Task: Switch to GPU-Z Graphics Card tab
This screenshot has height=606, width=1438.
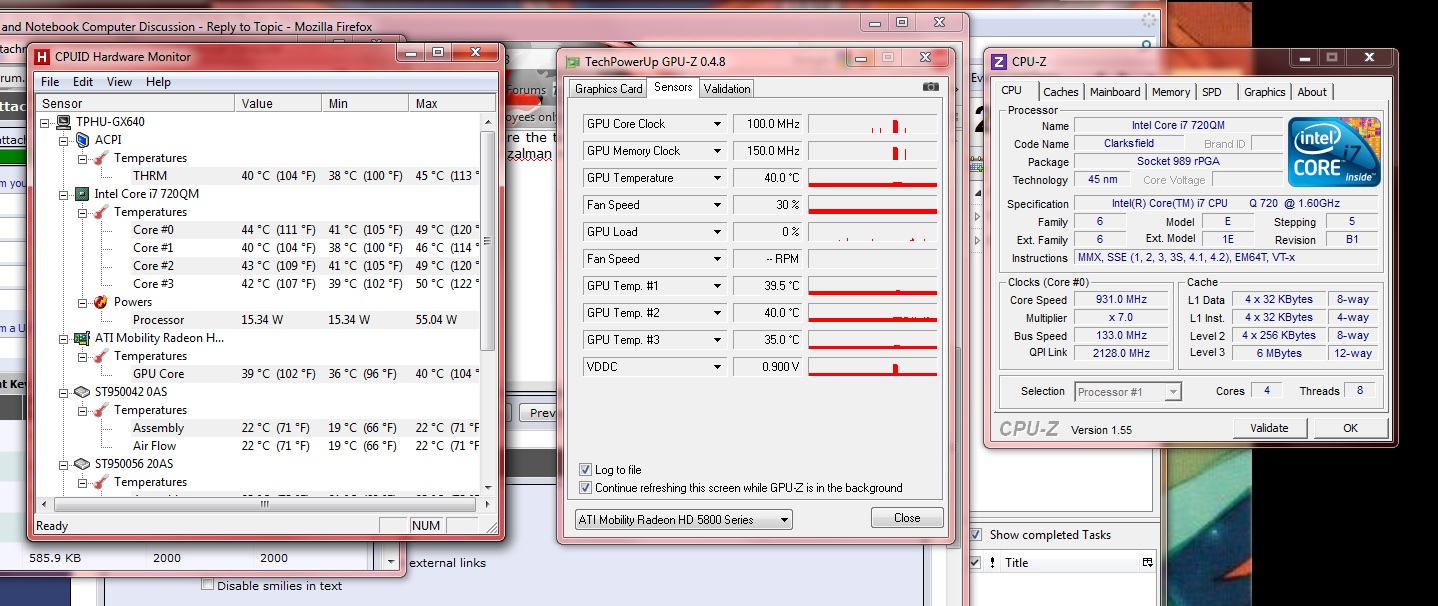Action: tap(609, 89)
